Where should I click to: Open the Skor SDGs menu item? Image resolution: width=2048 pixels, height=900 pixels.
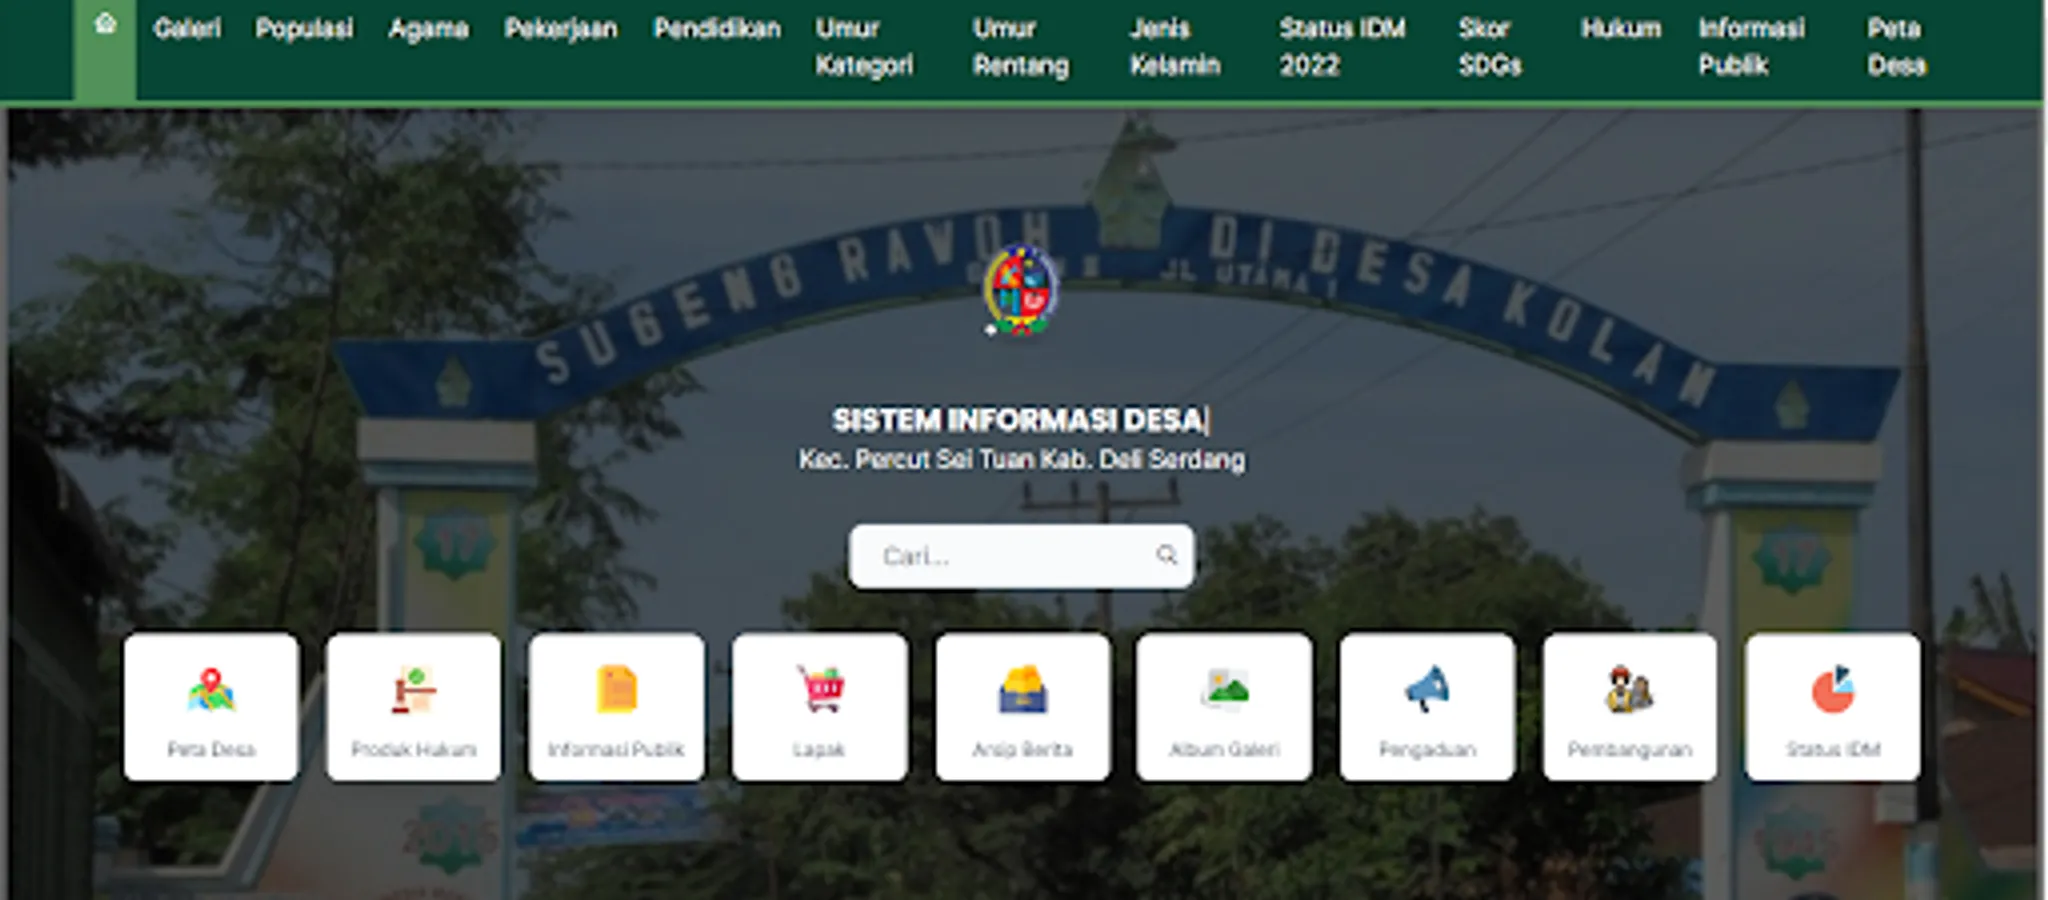(1490, 47)
